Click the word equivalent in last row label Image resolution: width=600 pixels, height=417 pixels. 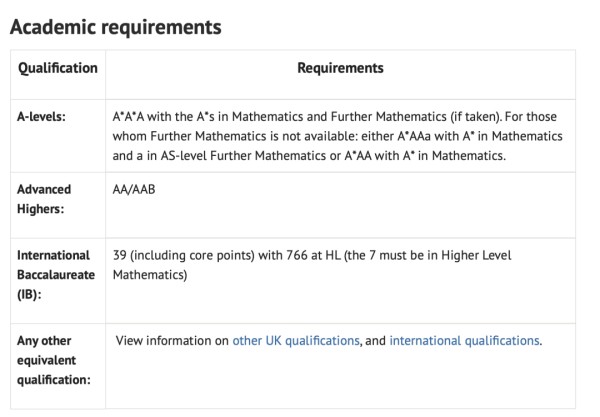pyautogui.click(x=46, y=360)
